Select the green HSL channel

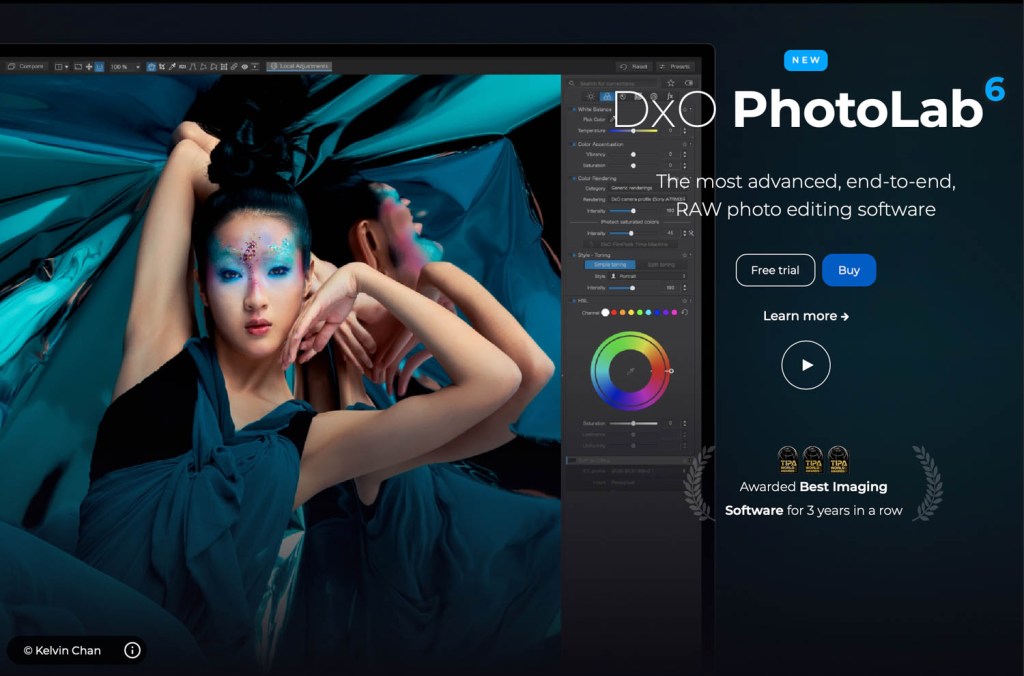click(x=639, y=312)
